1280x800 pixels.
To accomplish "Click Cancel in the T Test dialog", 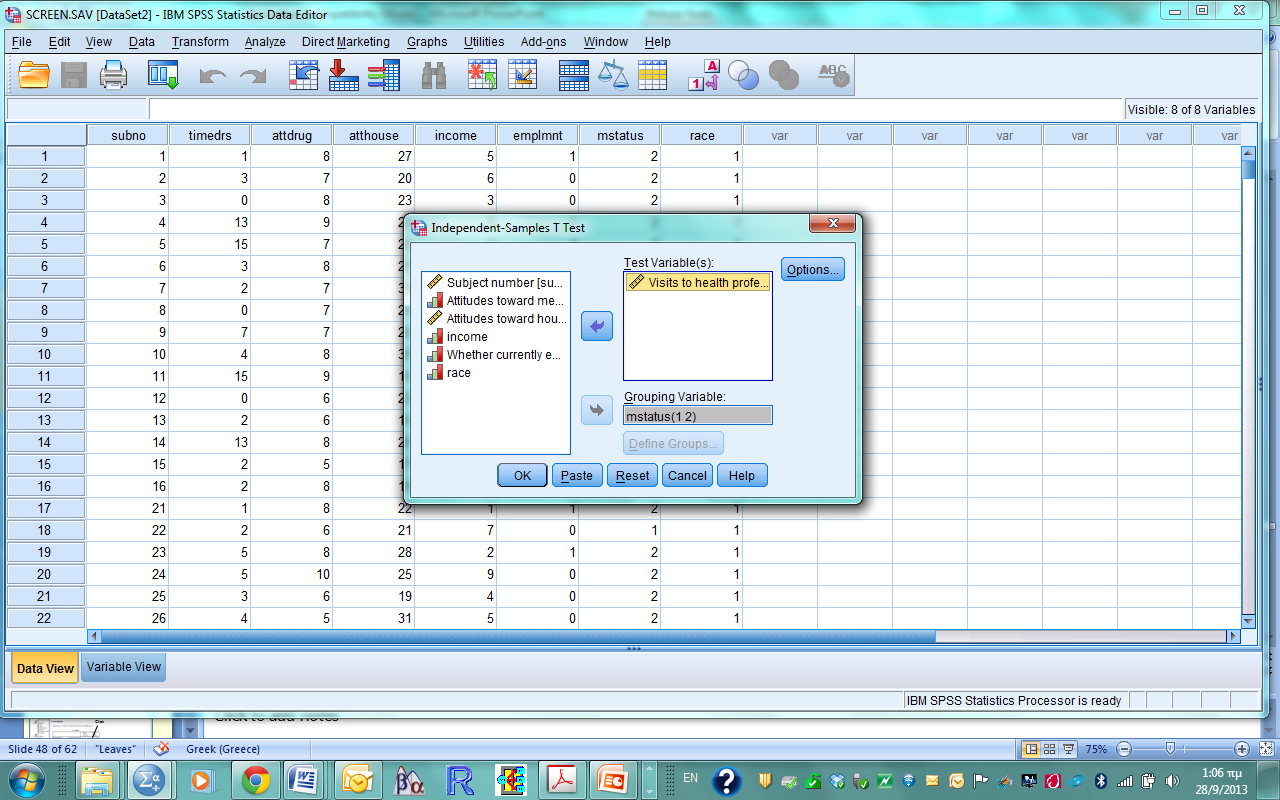I will coord(687,475).
